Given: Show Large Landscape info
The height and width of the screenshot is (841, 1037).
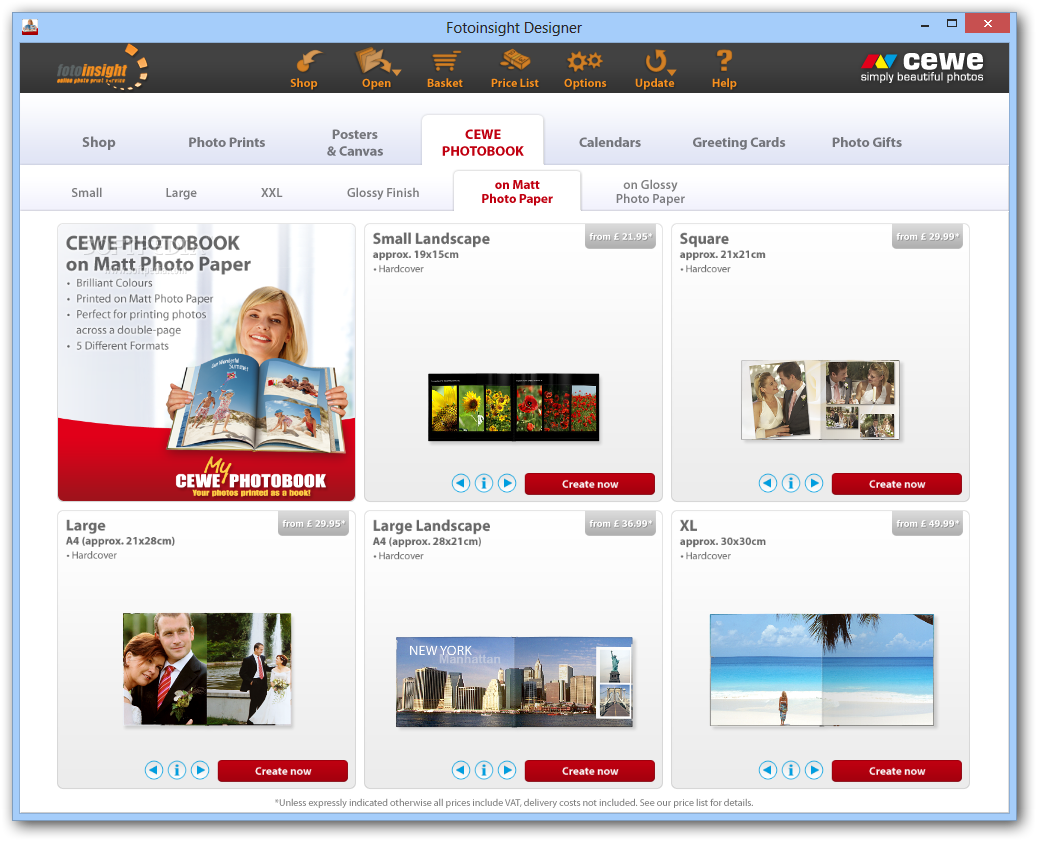Looking at the screenshot, I should click(484, 770).
